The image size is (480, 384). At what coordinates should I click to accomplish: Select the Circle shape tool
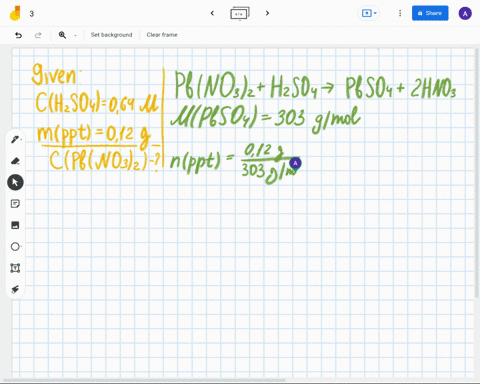(15, 247)
